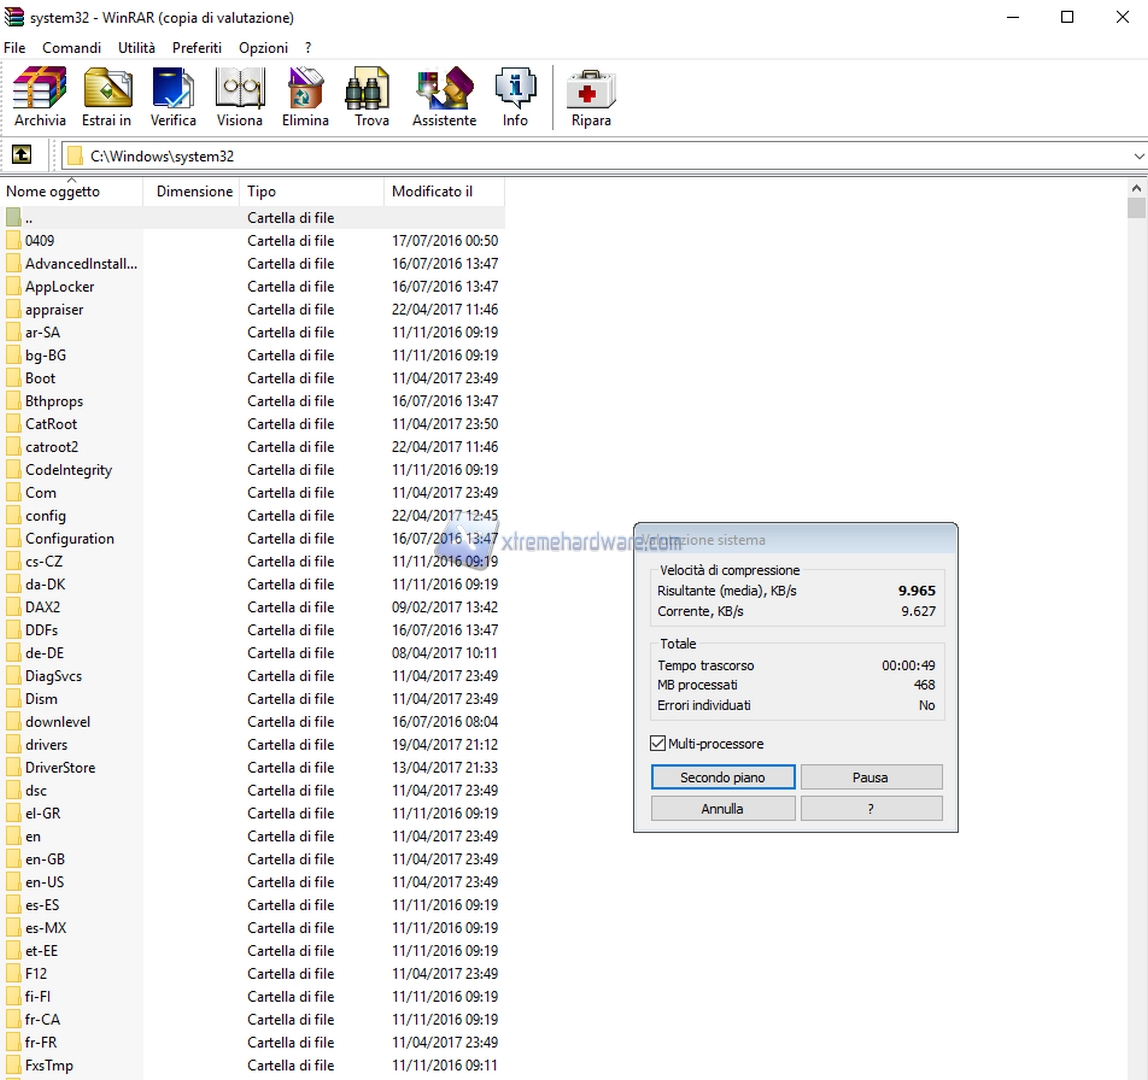Click the up-one-level folder icon
The height and width of the screenshot is (1080, 1148).
[x=21, y=155]
